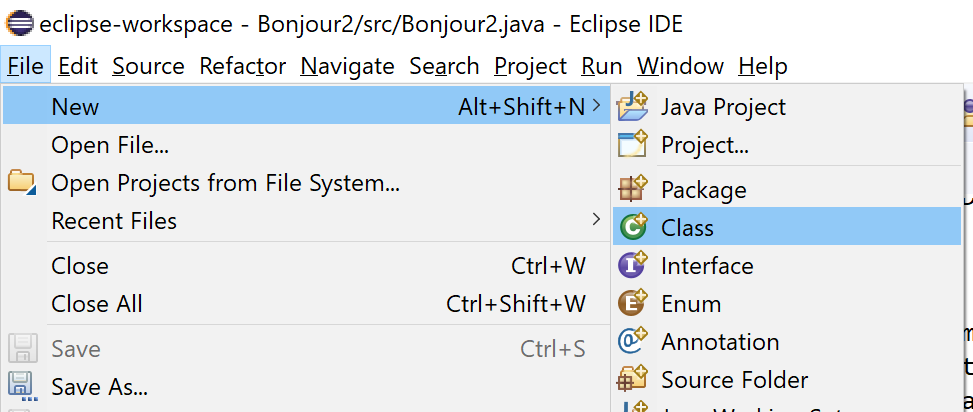Click the Source Folder icon

tap(633, 379)
